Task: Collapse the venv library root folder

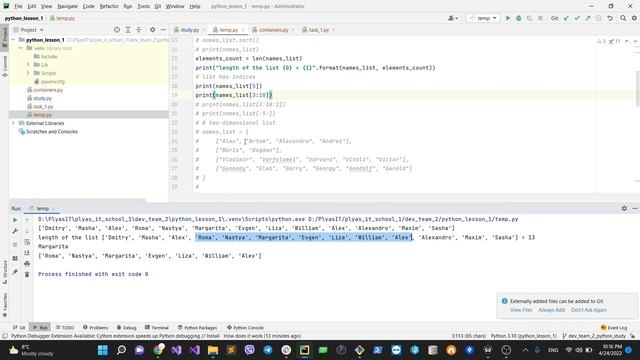Action: (x=20, y=48)
